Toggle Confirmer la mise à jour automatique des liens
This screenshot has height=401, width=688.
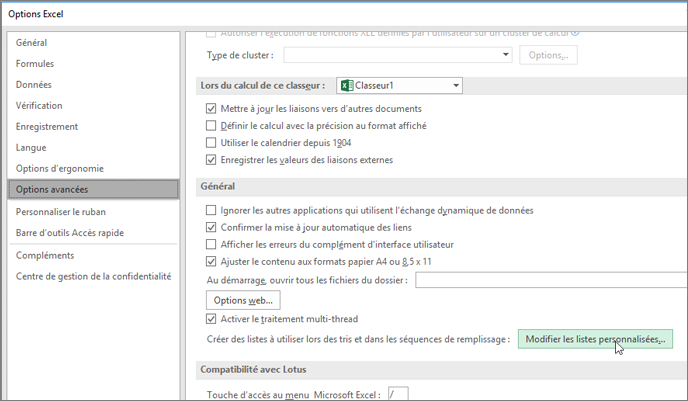(x=211, y=227)
